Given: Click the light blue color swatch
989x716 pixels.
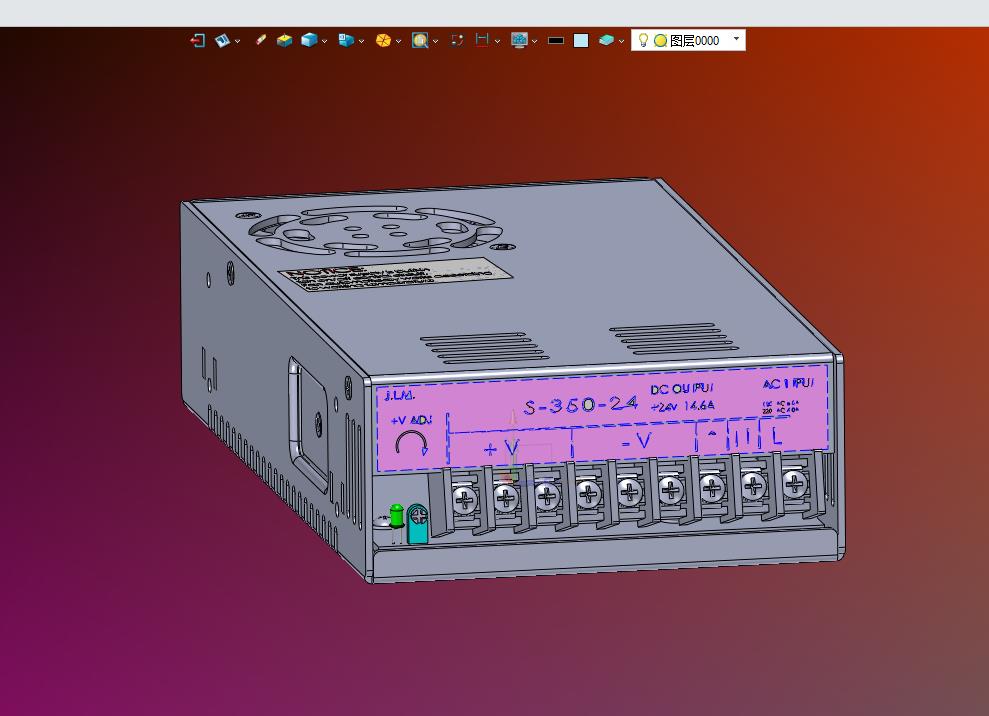Looking at the screenshot, I should pyautogui.click(x=581, y=40).
